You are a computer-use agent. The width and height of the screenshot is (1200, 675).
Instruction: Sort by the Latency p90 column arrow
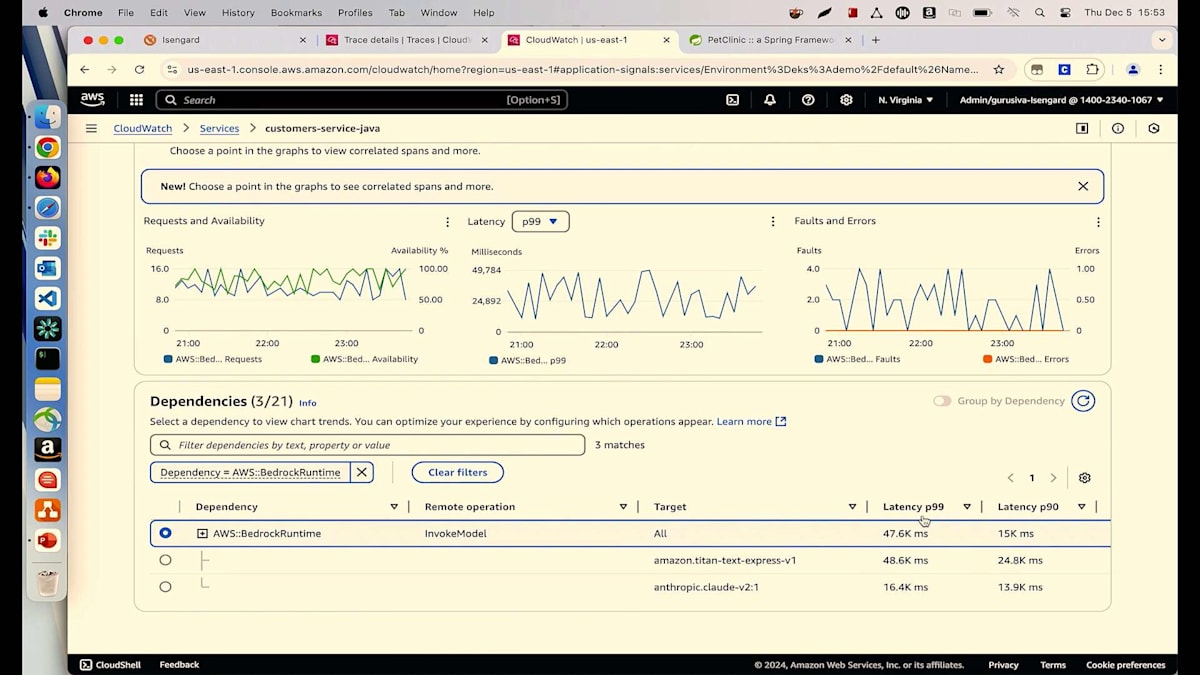(1081, 507)
